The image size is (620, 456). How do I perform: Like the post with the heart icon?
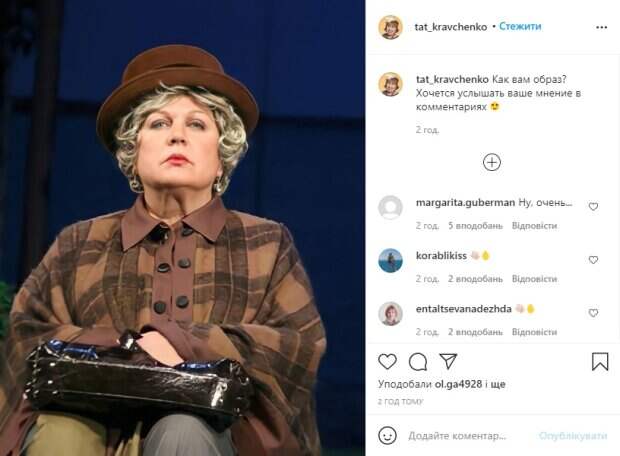coord(388,361)
